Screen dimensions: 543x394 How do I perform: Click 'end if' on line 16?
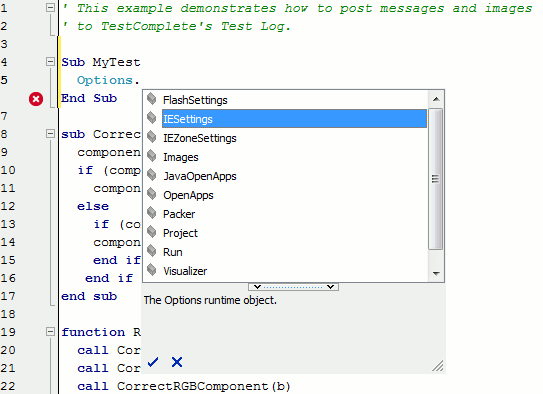[109, 278]
